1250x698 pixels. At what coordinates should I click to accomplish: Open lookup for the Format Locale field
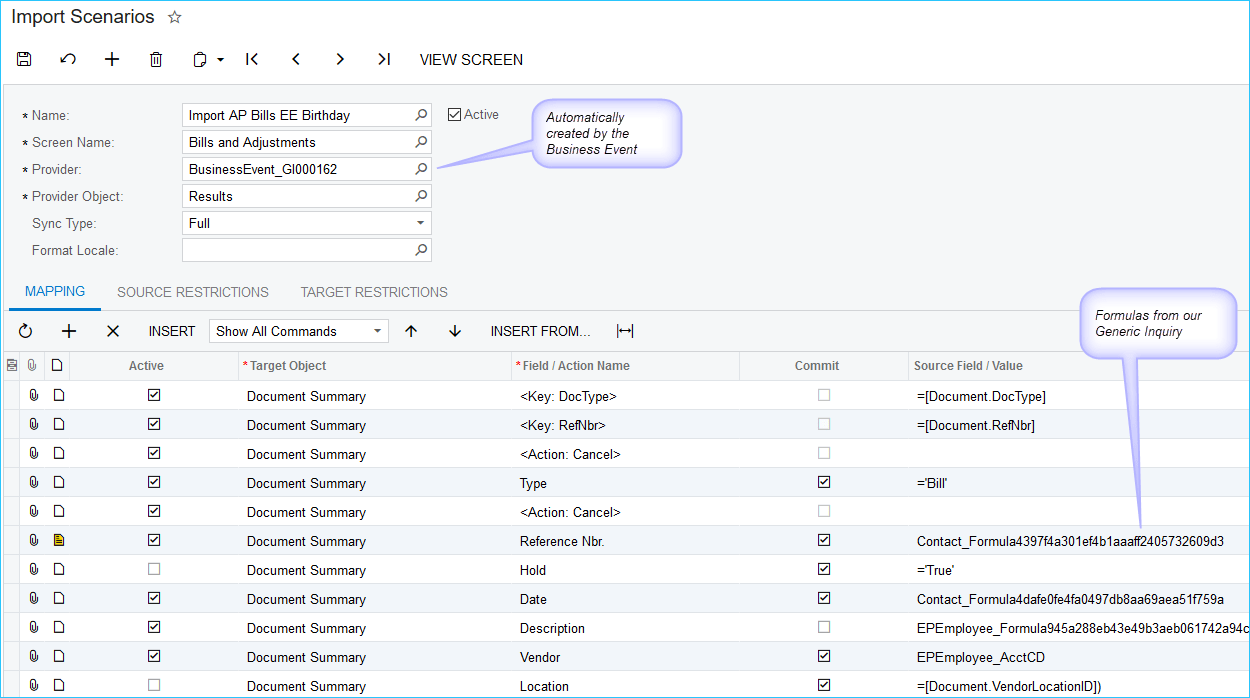point(421,250)
